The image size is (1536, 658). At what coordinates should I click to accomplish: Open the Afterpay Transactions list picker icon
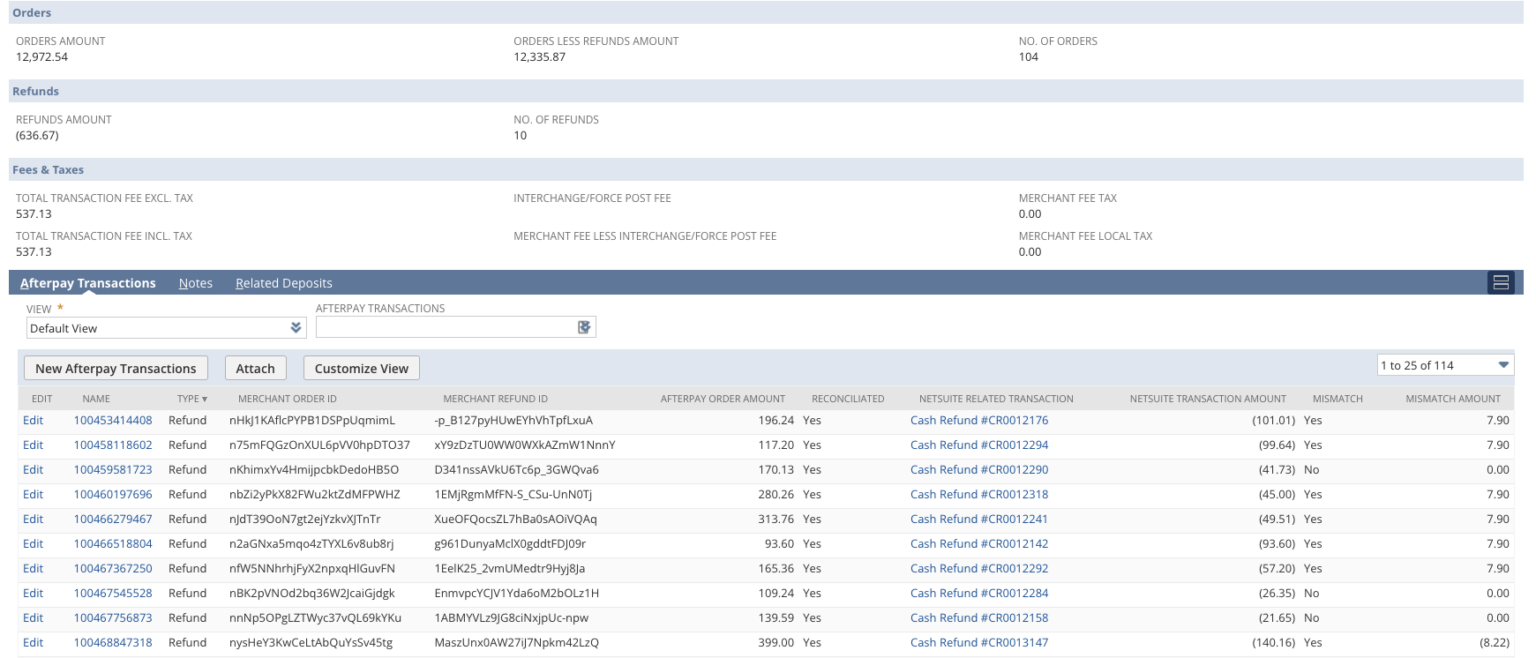(x=584, y=327)
